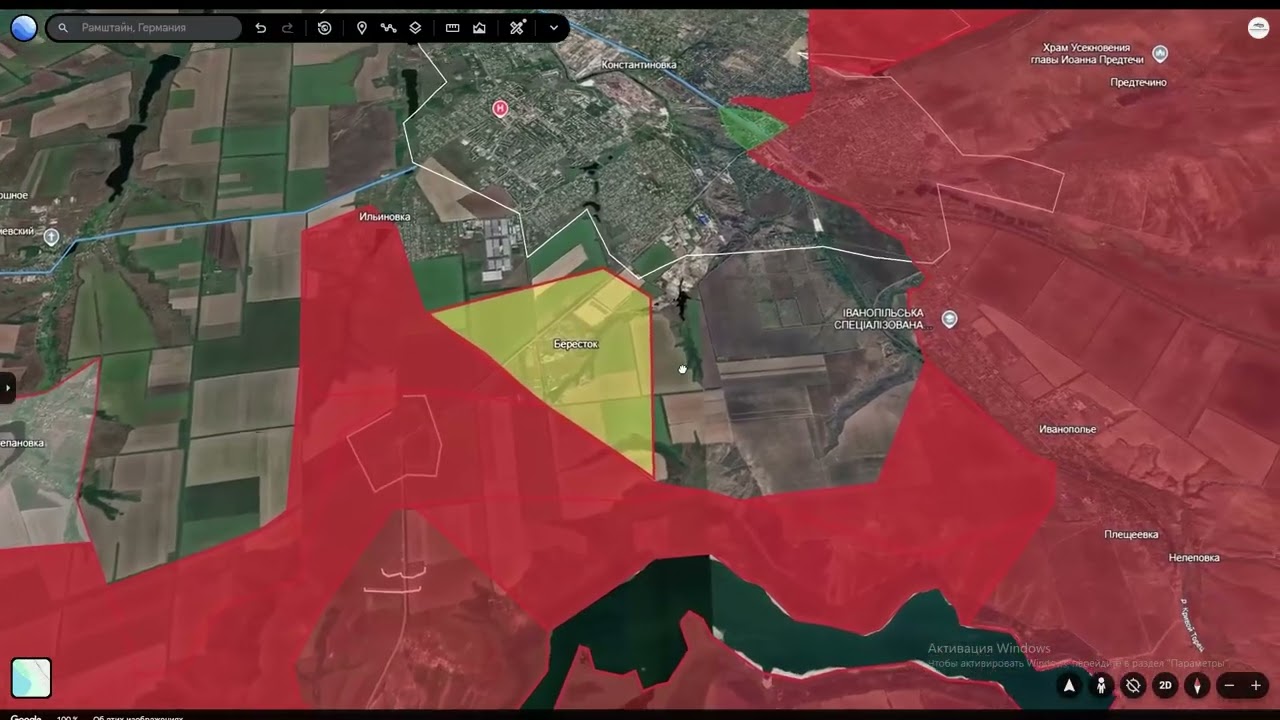
Task: Zoom out with the minus button
Action: pos(1230,686)
